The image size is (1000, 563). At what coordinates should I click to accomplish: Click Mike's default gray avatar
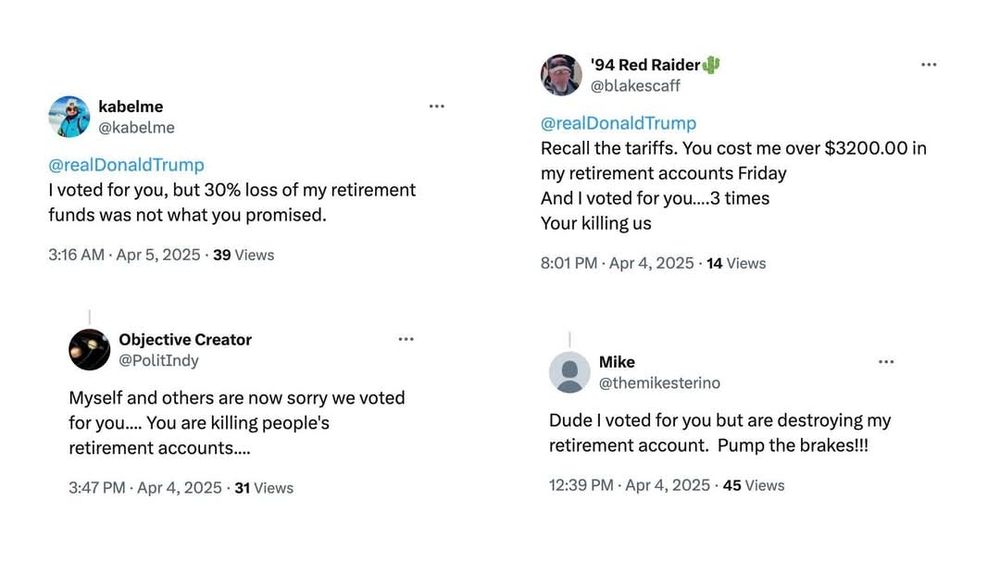tap(570, 372)
